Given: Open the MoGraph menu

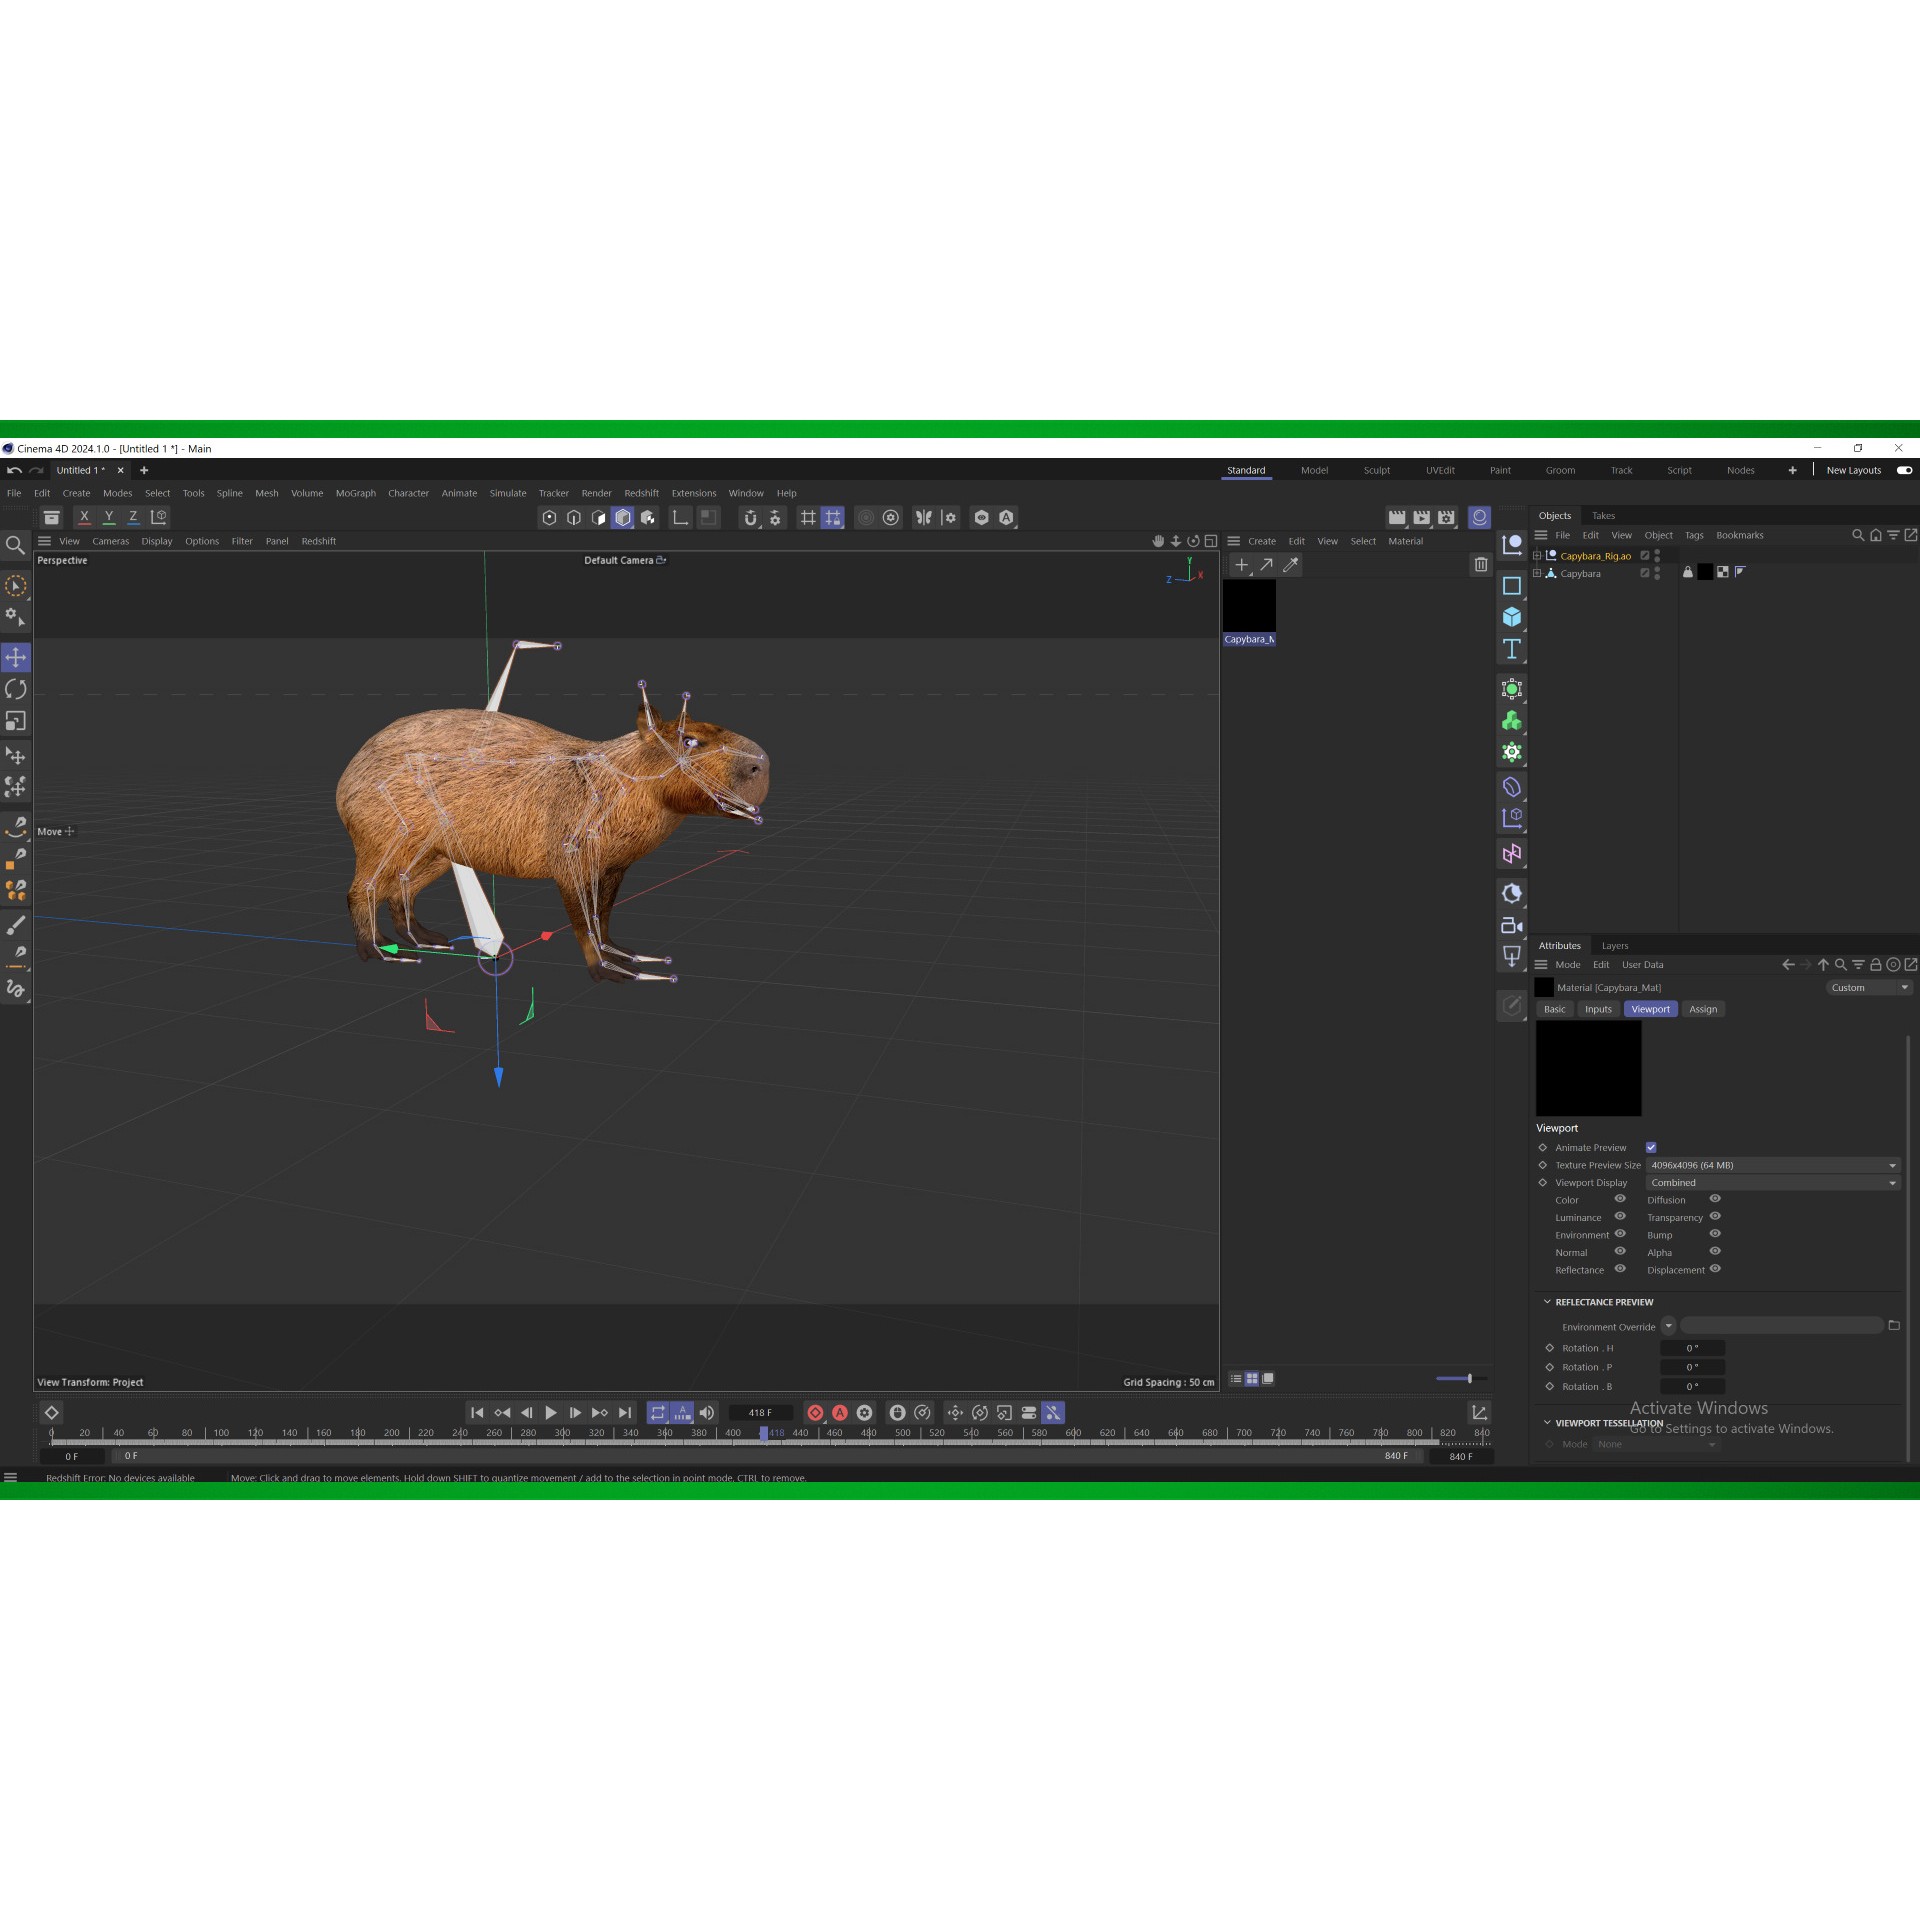Looking at the screenshot, I should [x=355, y=493].
